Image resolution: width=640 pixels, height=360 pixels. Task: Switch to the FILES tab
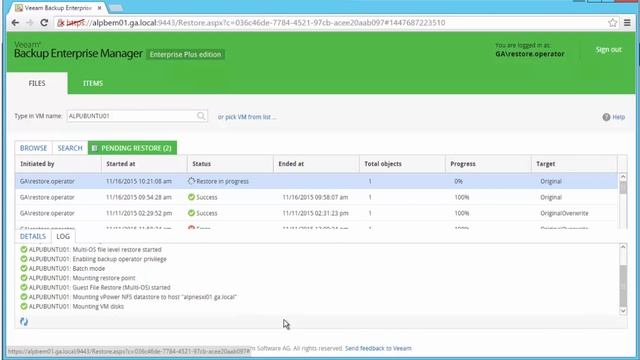click(37, 83)
